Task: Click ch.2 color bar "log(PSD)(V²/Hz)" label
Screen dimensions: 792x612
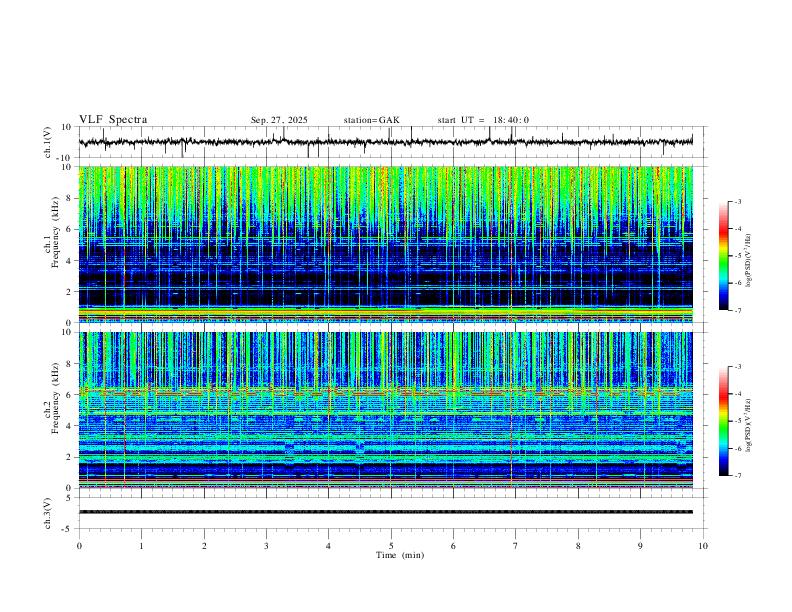Action: [749, 425]
